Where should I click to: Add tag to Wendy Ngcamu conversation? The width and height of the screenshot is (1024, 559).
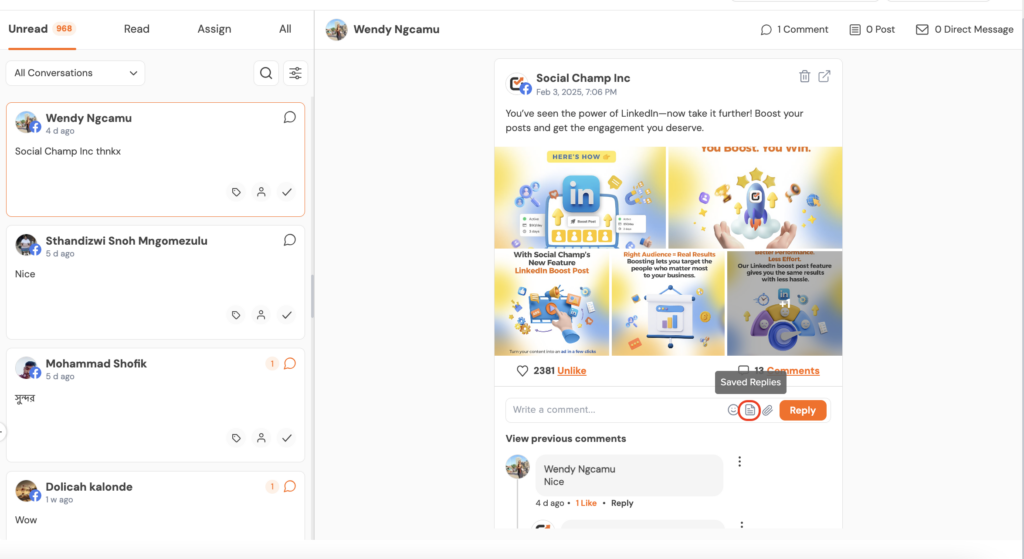coord(236,192)
